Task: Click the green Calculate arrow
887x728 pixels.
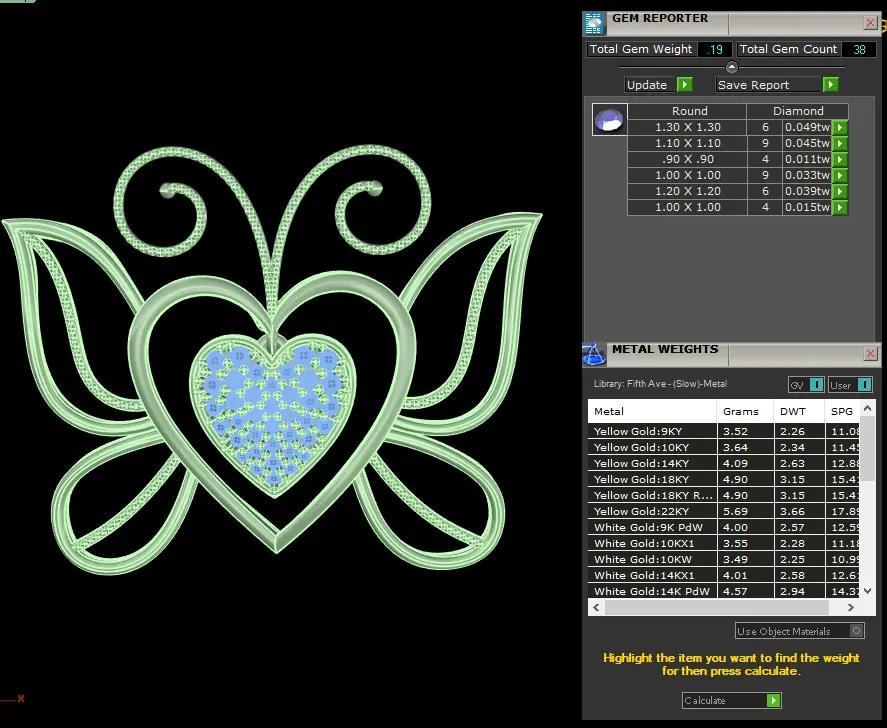Action: 773,700
